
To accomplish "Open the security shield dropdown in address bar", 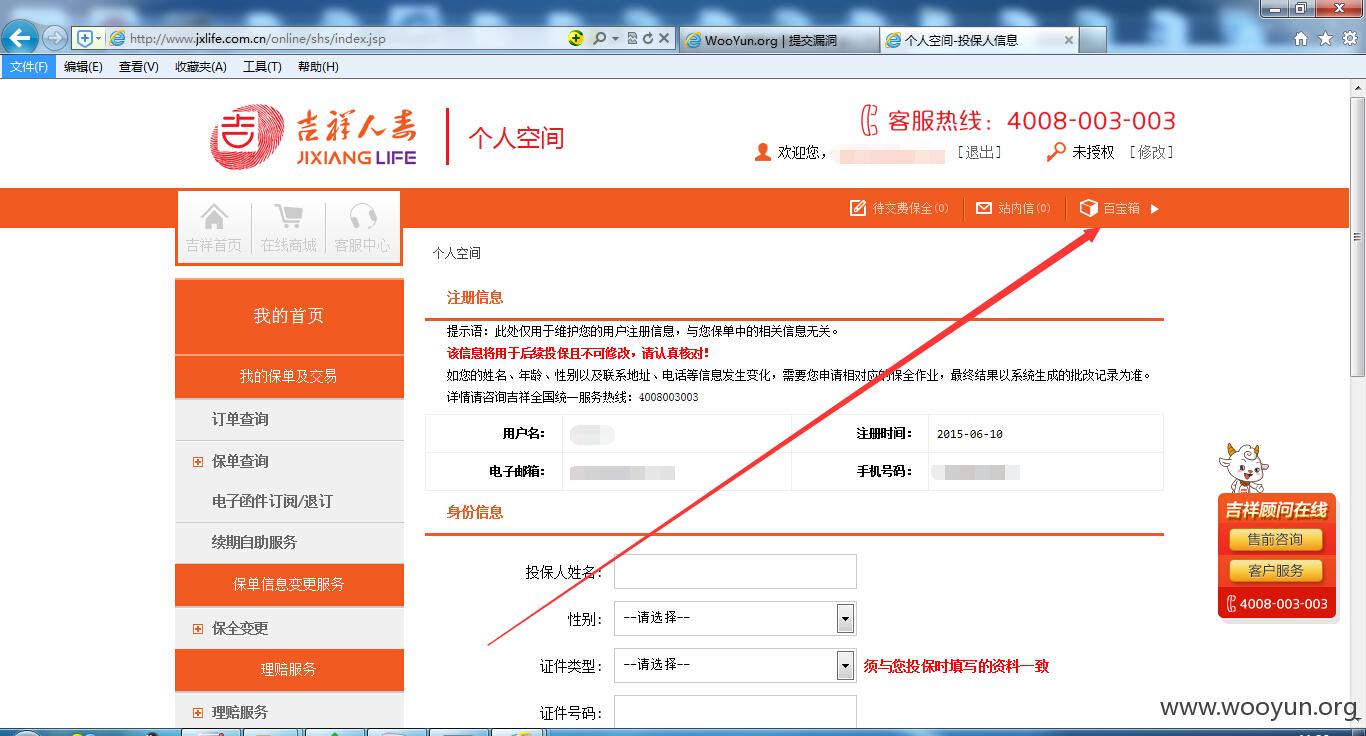I will coord(98,38).
